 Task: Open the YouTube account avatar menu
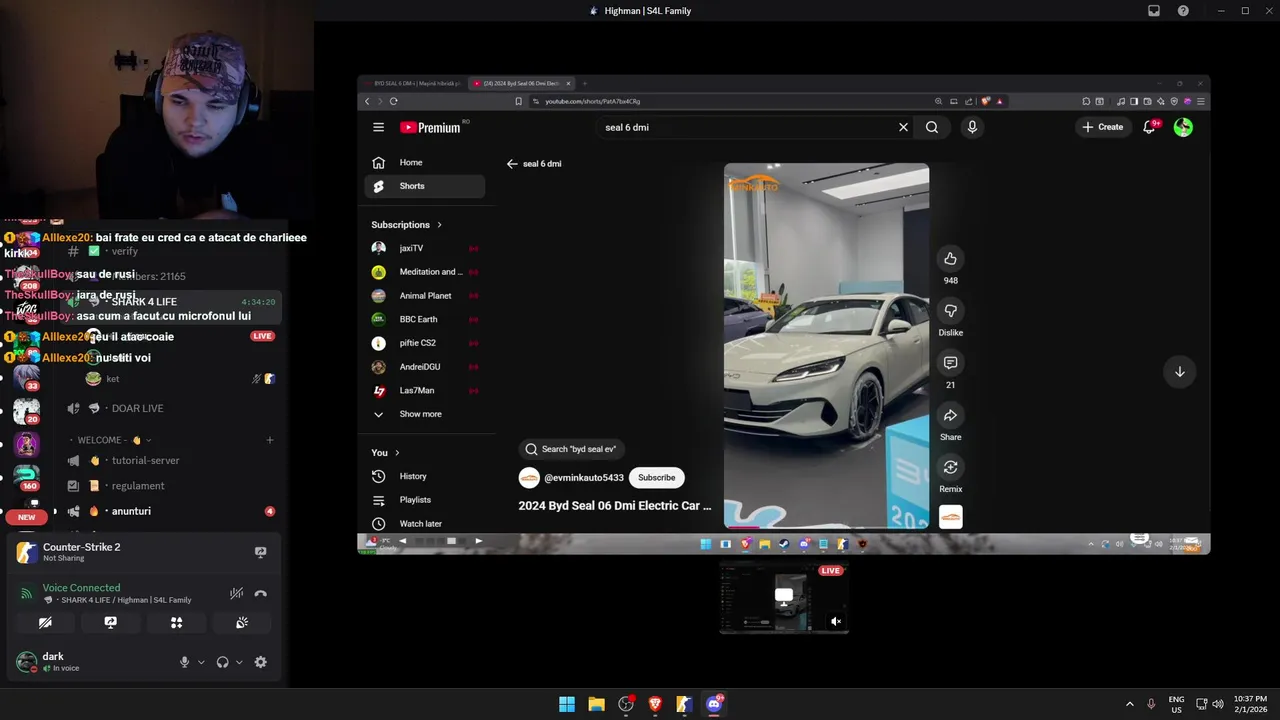(x=1183, y=127)
